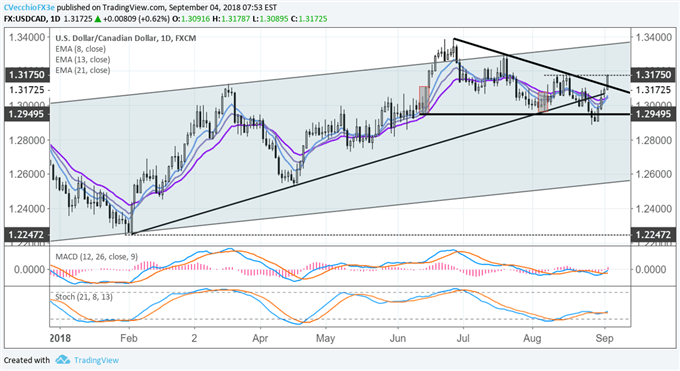Screen dimensions: 680x371
Task: Click the 1.31750 right price label
Action: [654, 75]
